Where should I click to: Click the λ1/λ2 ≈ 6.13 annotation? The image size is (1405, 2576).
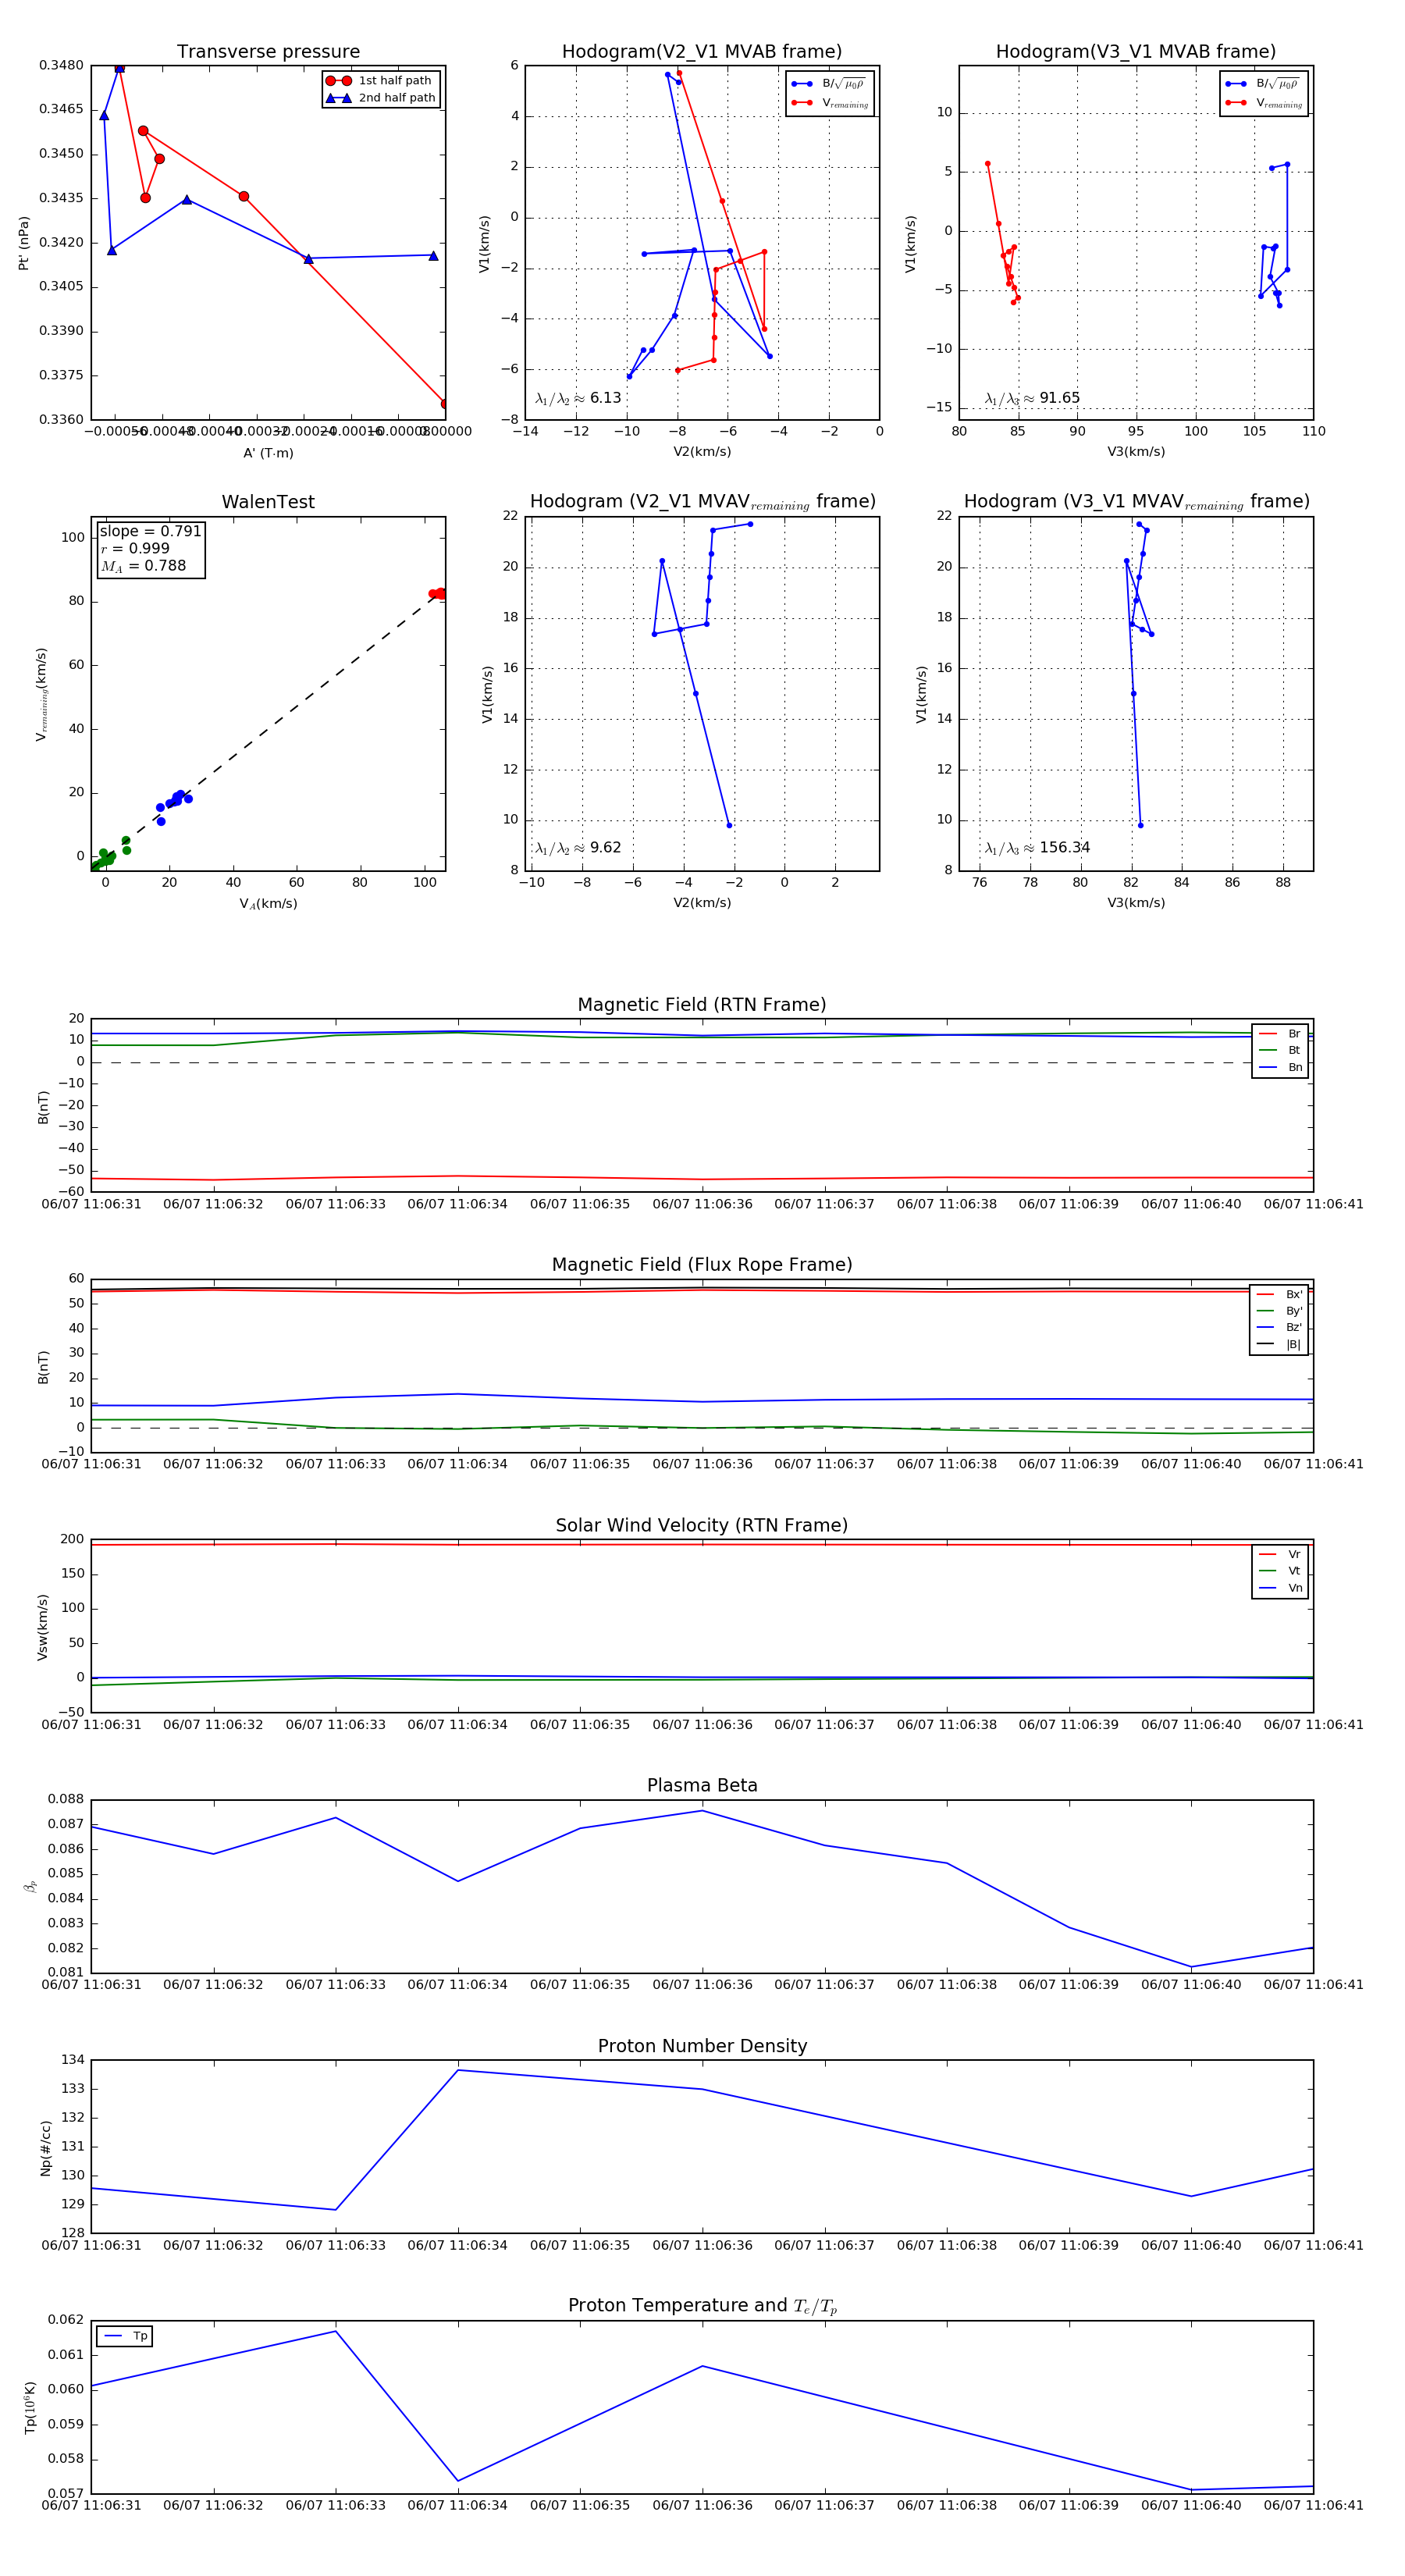point(578,398)
